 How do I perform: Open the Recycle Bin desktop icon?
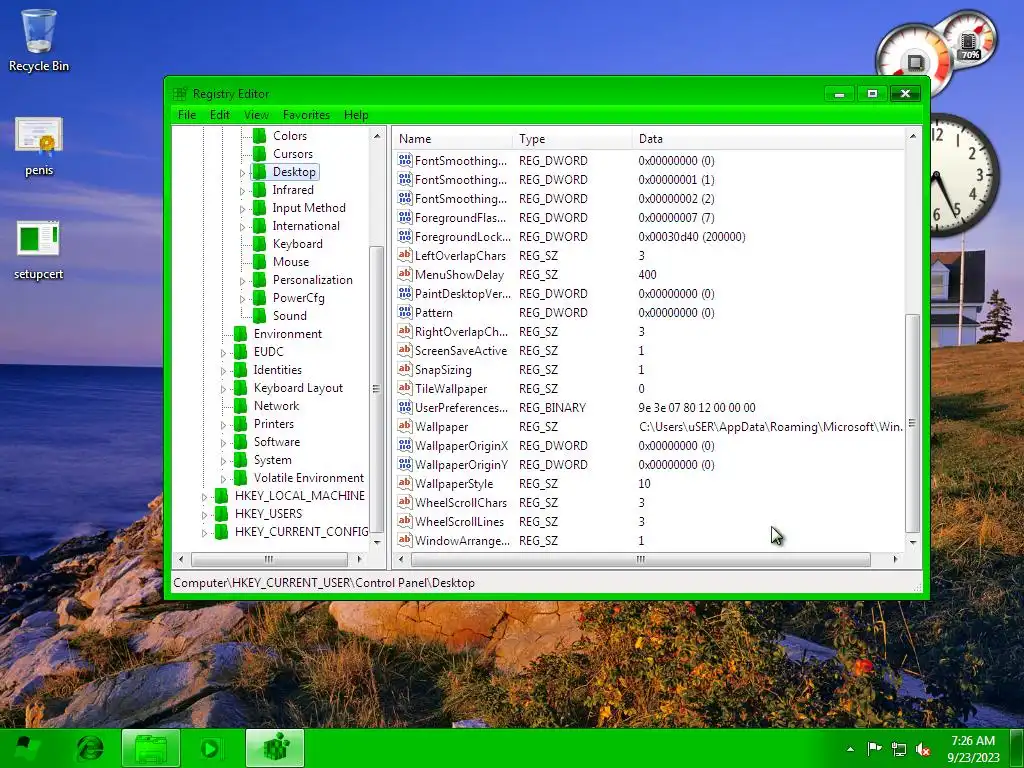39,40
